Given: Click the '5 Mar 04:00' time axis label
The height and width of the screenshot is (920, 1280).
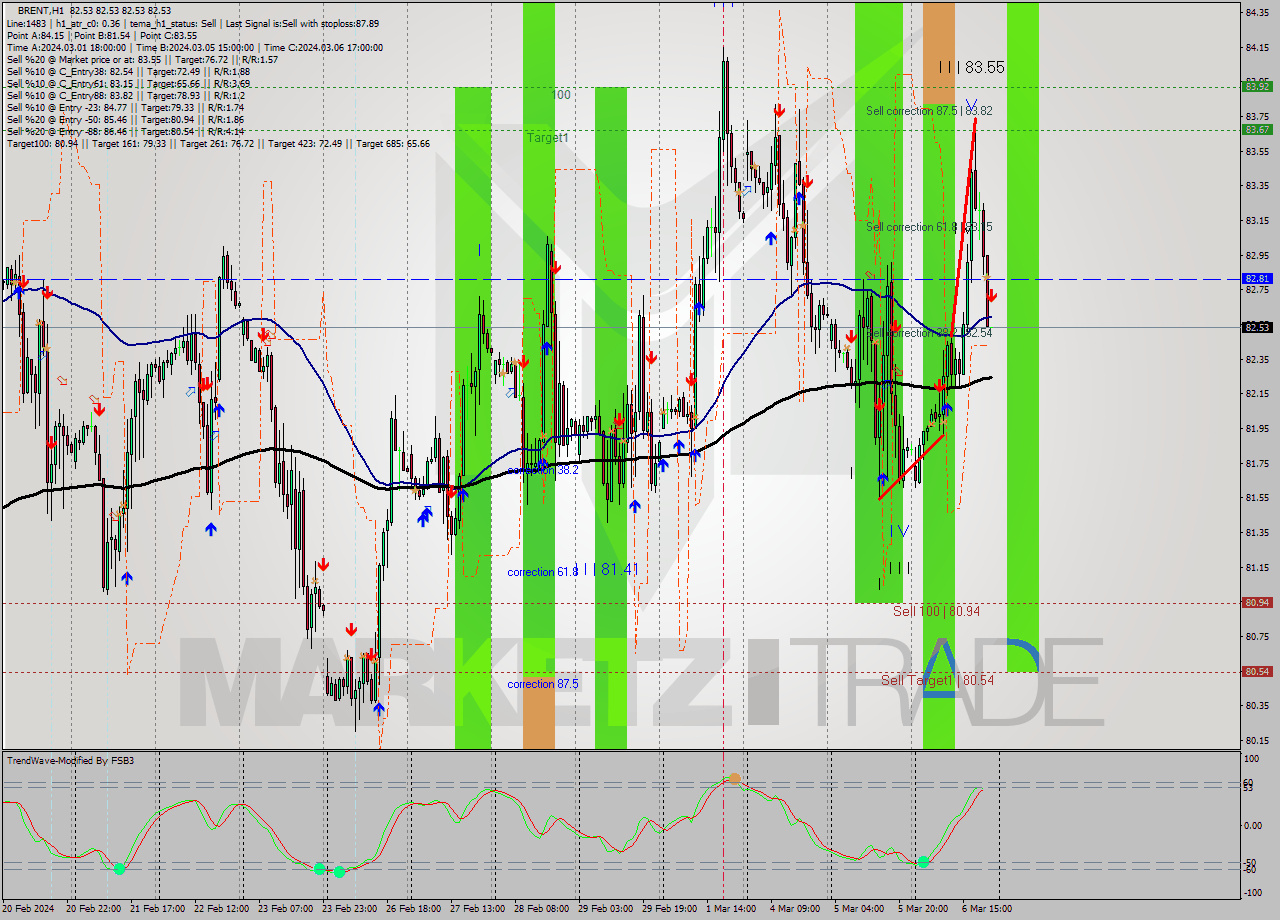Looking at the screenshot, I should (x=859, y=909).
